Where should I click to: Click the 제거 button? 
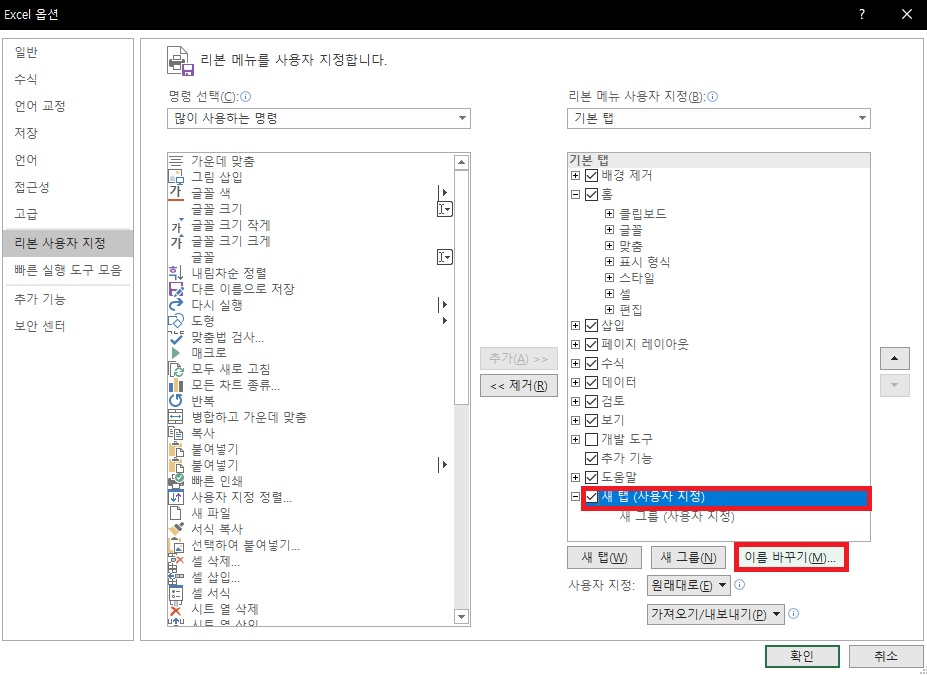click(x=518, y=385)
